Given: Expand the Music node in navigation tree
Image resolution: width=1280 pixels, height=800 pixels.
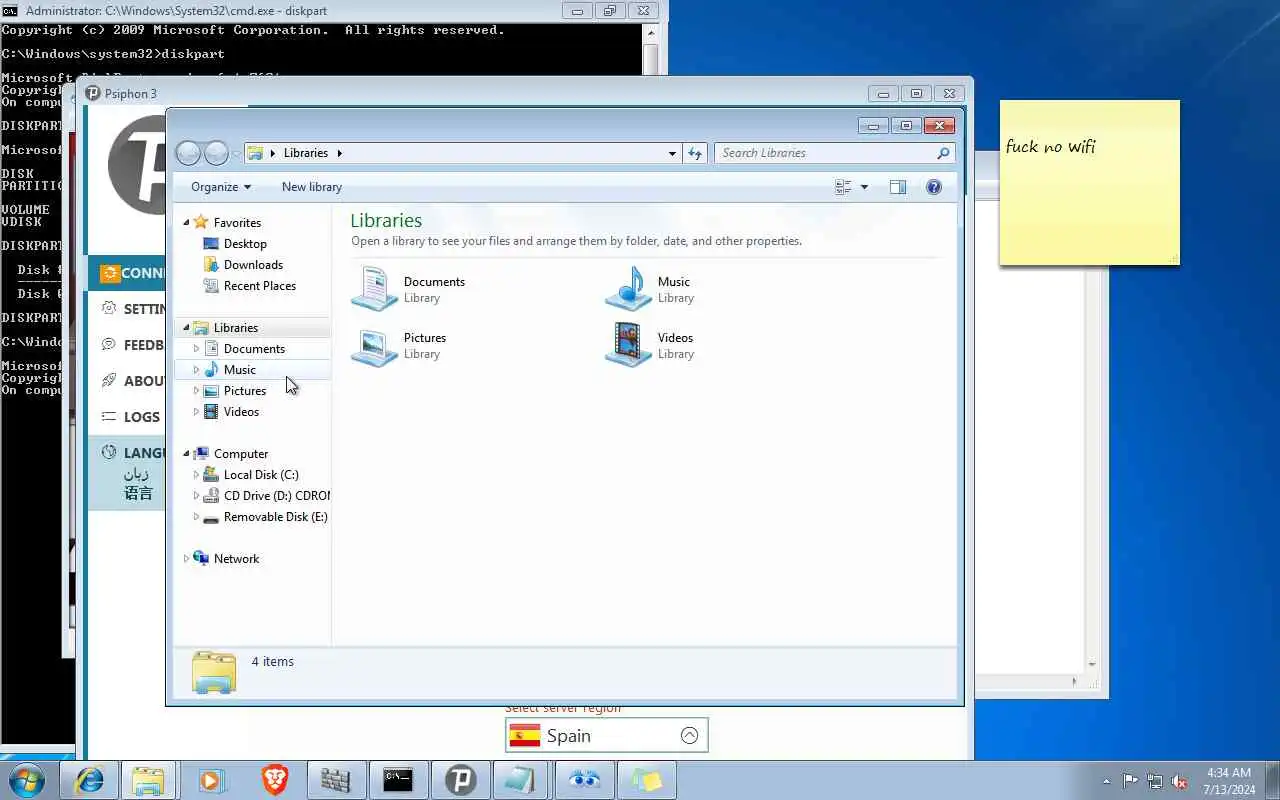Looking at the screenshot, I should coord(196,370).
